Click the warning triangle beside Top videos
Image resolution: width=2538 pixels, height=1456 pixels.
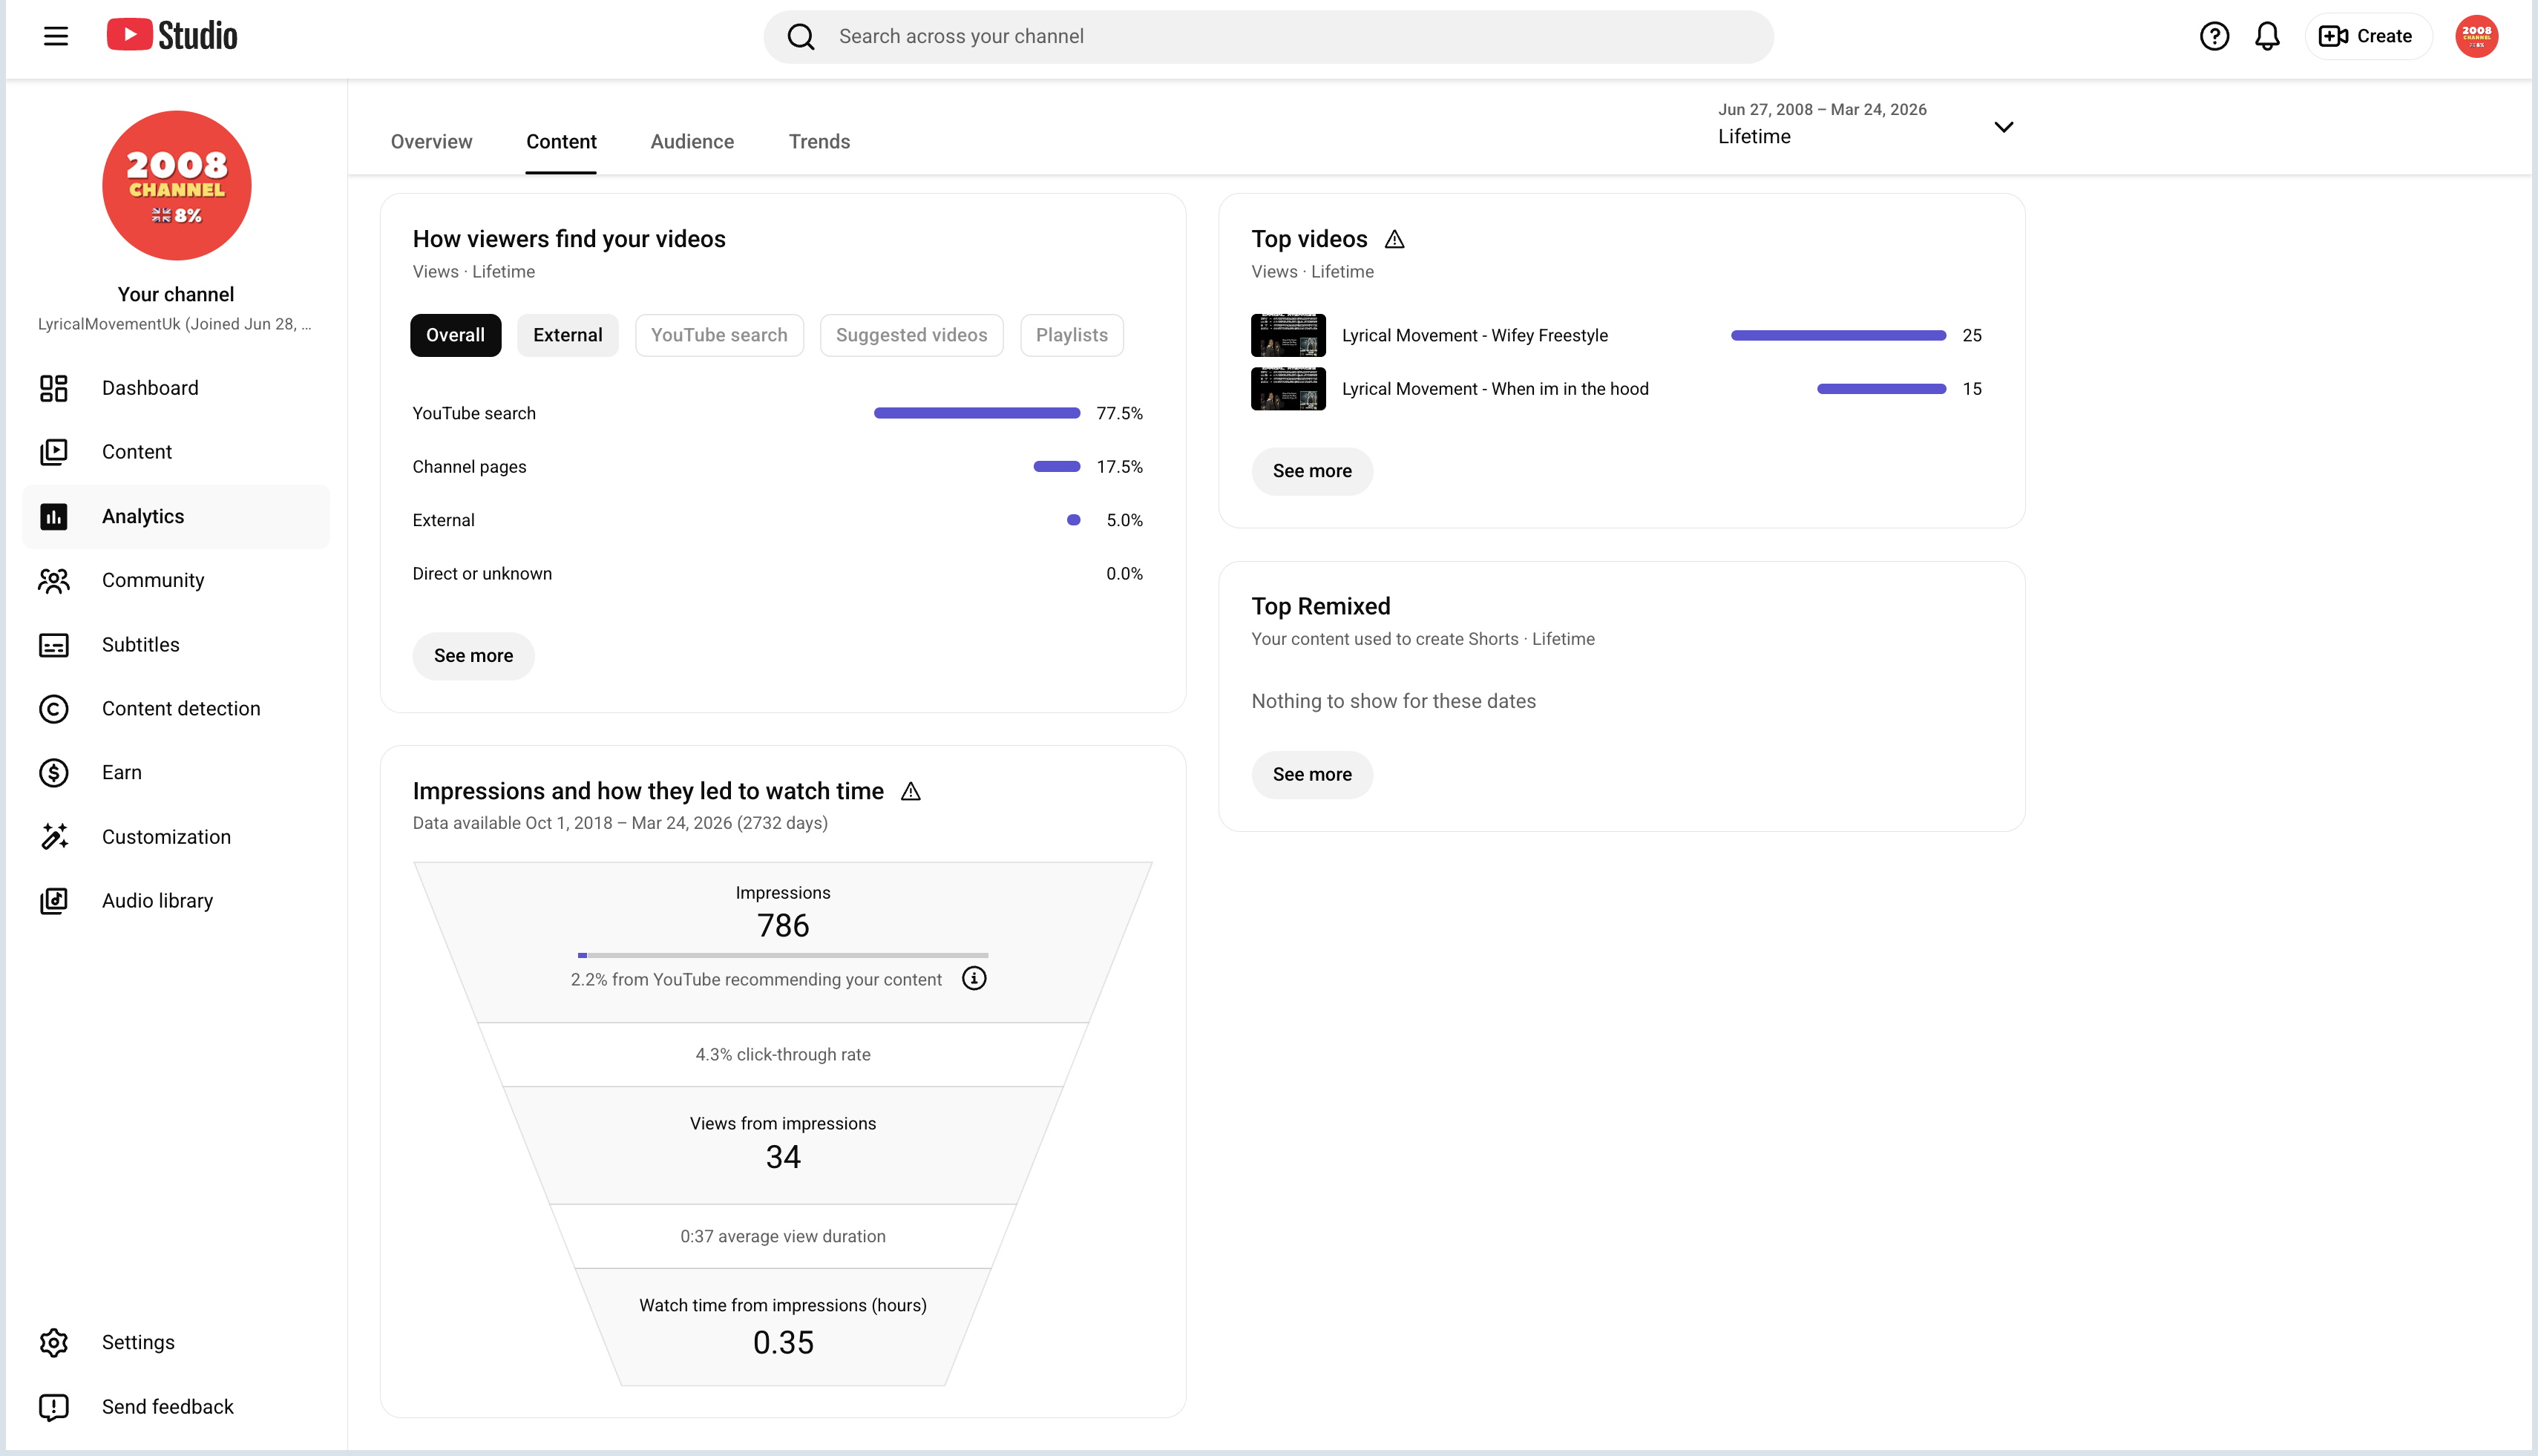pyautogui.click(x=1394, y=239)
